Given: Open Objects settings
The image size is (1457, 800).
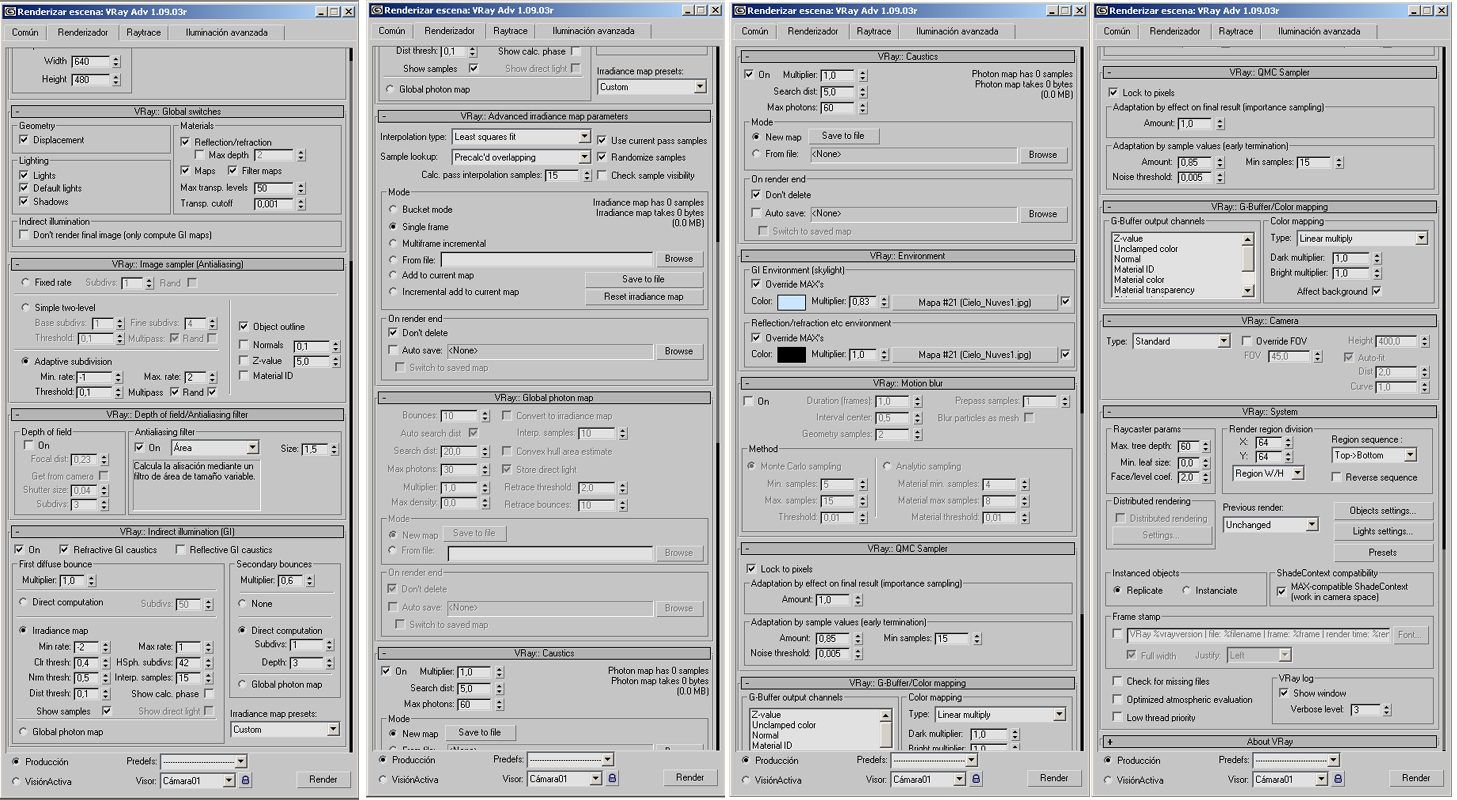Looking at the screenshot, I should [x=1383, y=511].
